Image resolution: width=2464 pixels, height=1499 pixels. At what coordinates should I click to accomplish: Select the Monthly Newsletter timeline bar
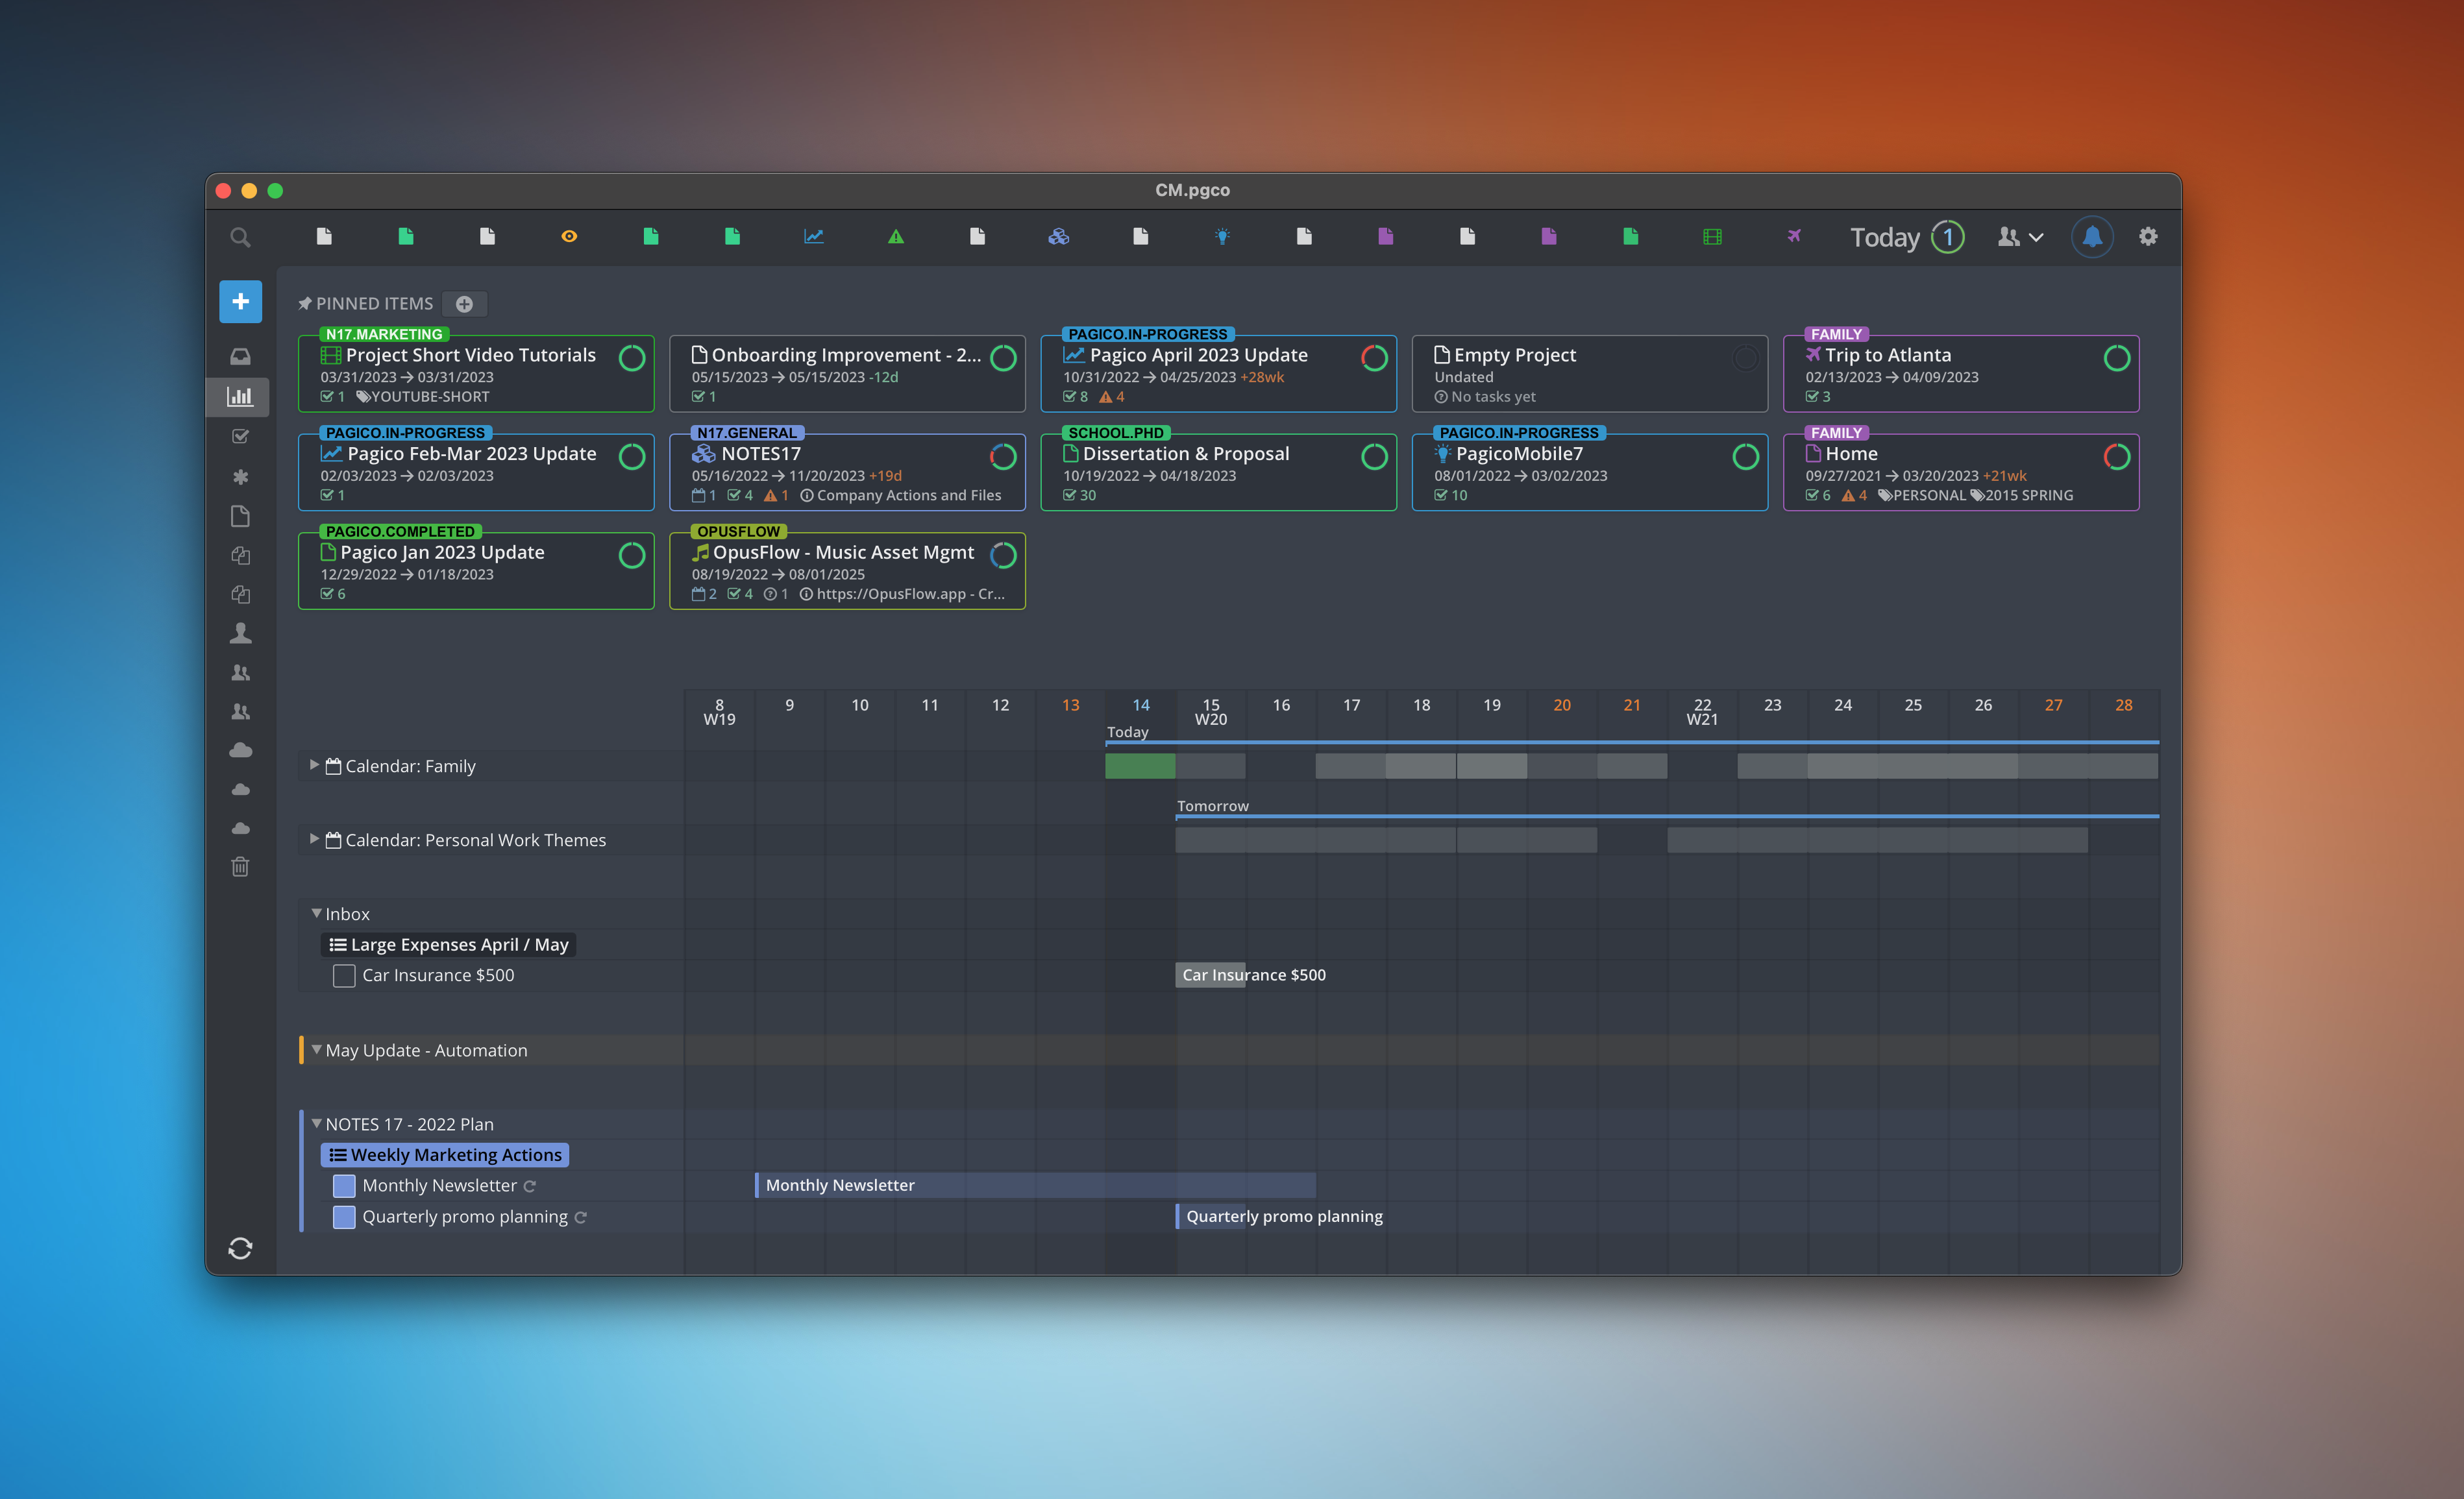coord(1035,1185)
